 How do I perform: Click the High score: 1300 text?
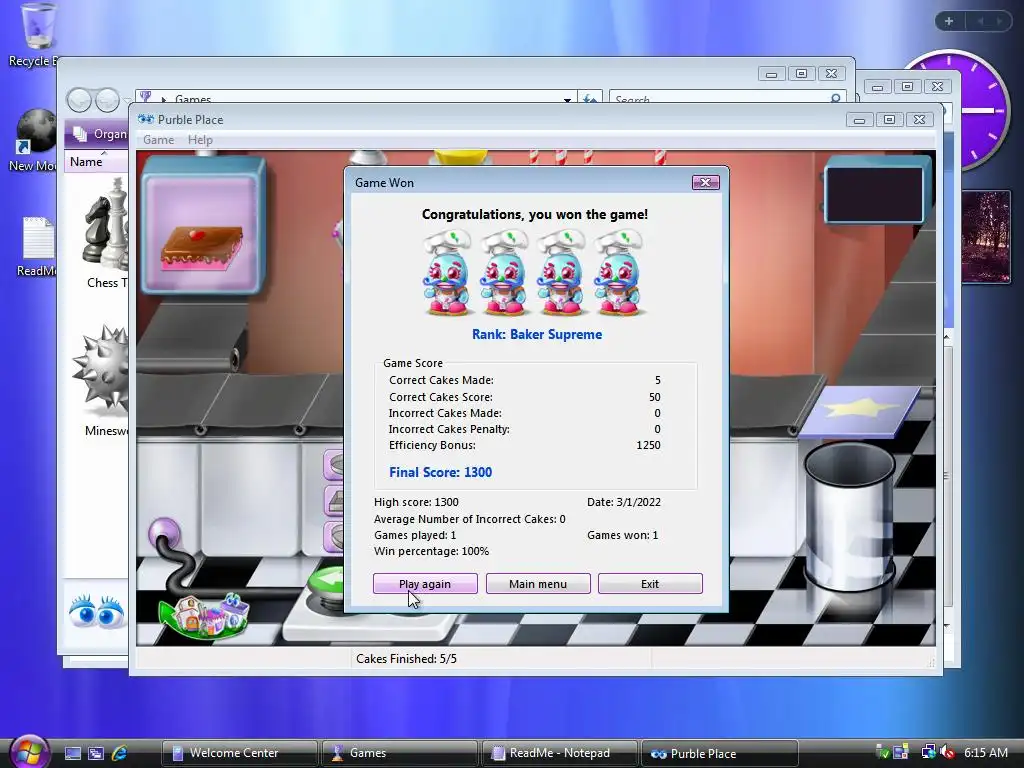(416, 502)
